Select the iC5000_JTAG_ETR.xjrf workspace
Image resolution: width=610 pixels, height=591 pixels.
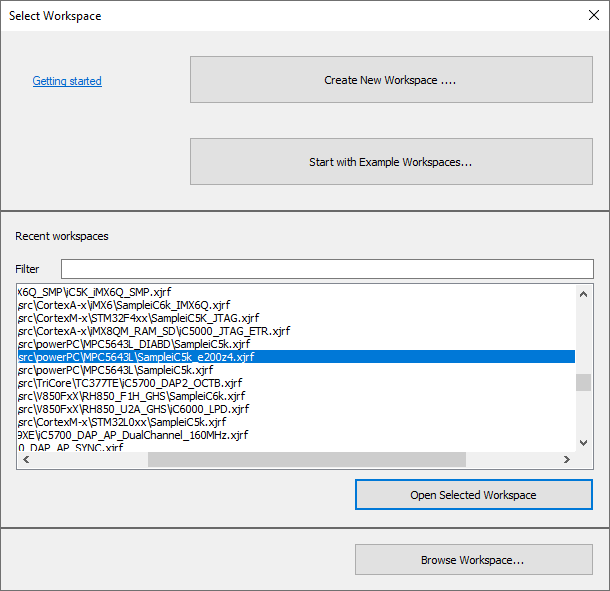click(x=154, y=331)
